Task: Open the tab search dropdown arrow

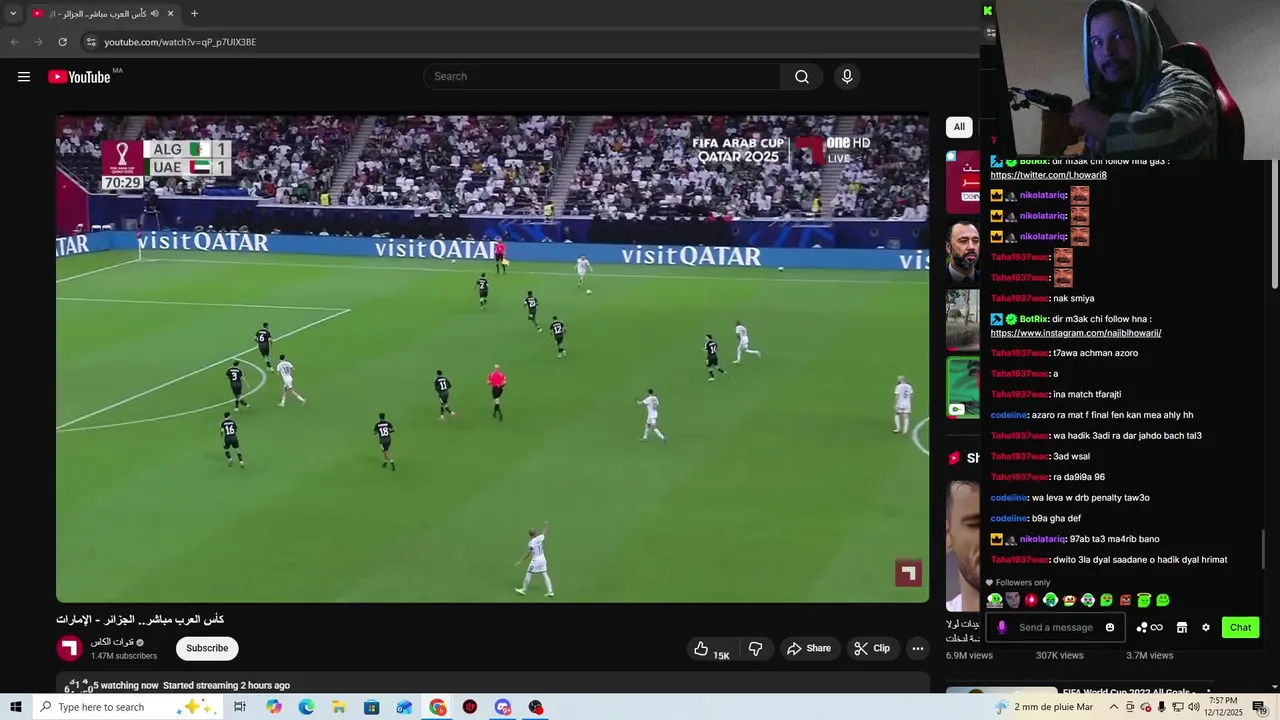Action: (13, 14)
